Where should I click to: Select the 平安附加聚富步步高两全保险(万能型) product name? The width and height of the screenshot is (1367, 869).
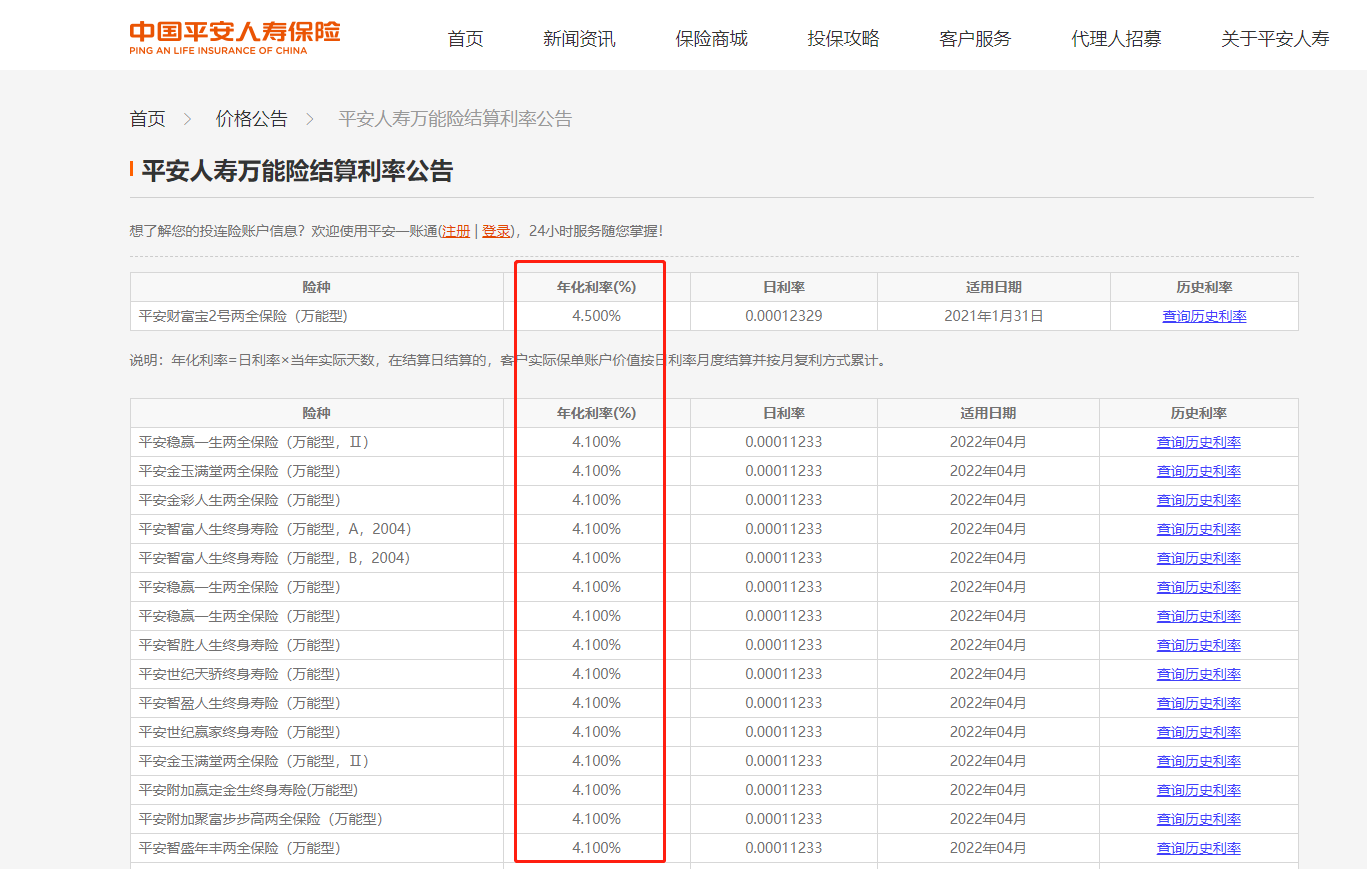pos(261,819)
